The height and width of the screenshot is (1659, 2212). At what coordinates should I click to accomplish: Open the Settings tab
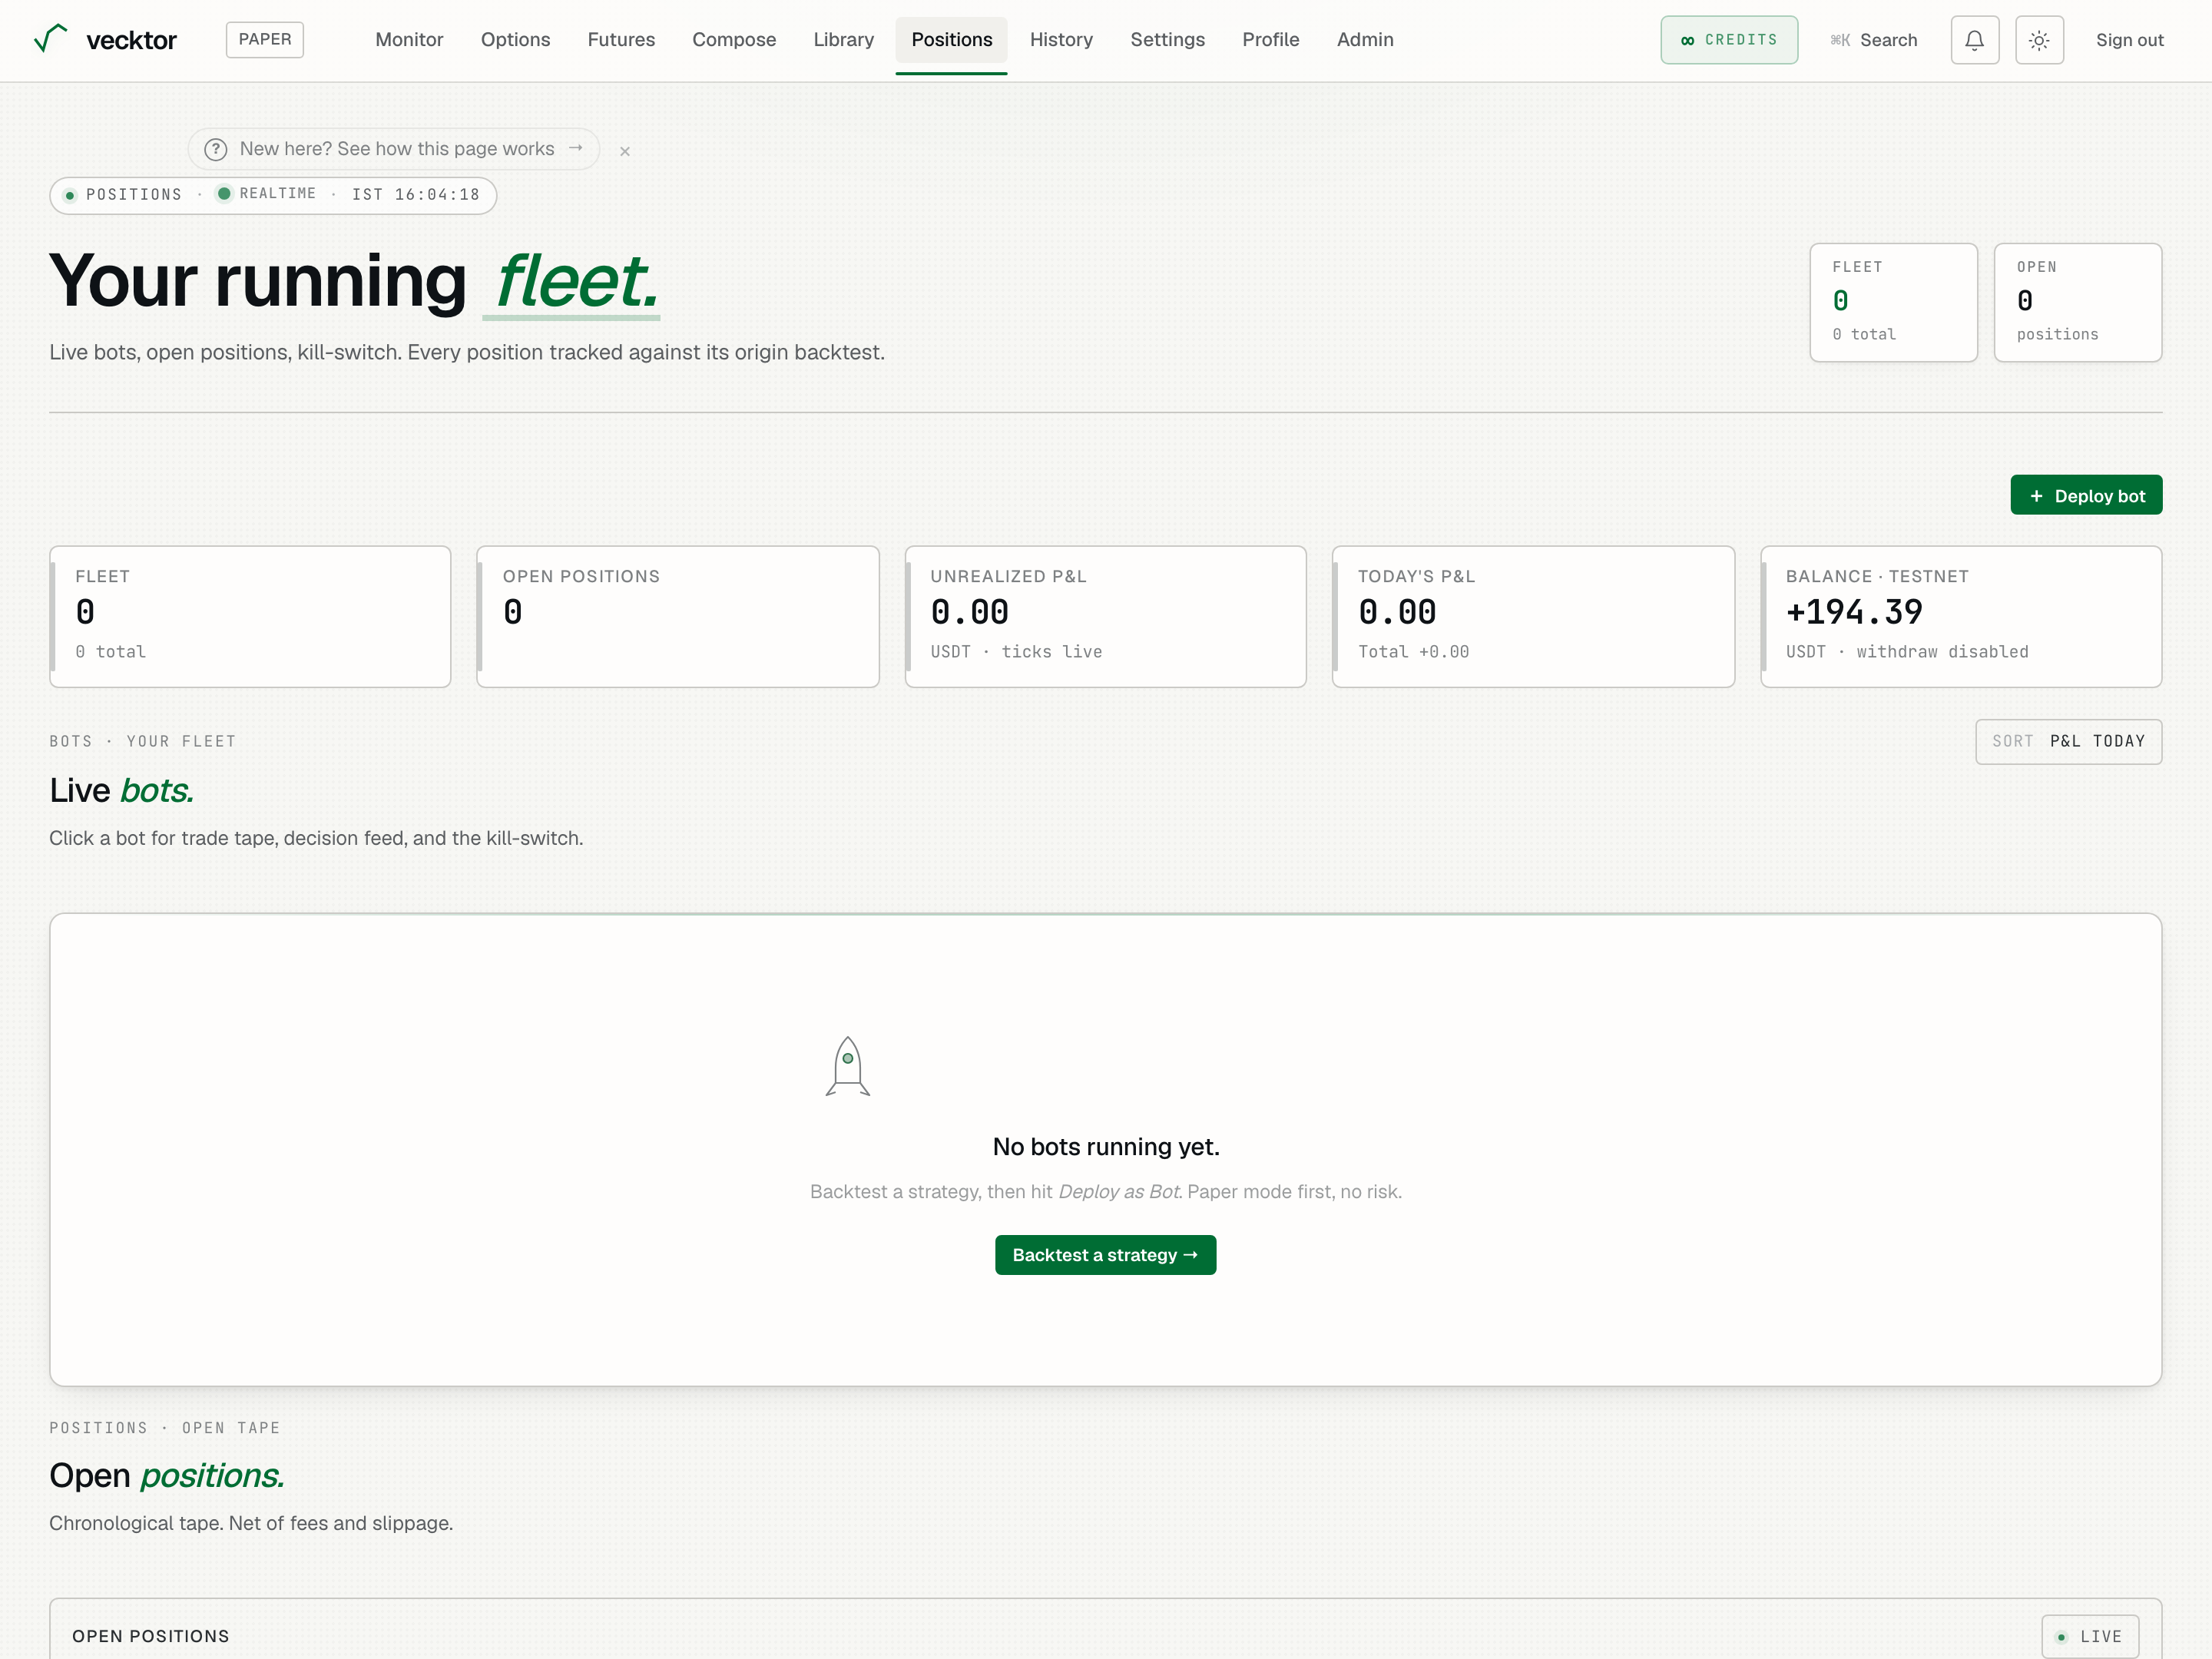click(x=1167, y=40)
